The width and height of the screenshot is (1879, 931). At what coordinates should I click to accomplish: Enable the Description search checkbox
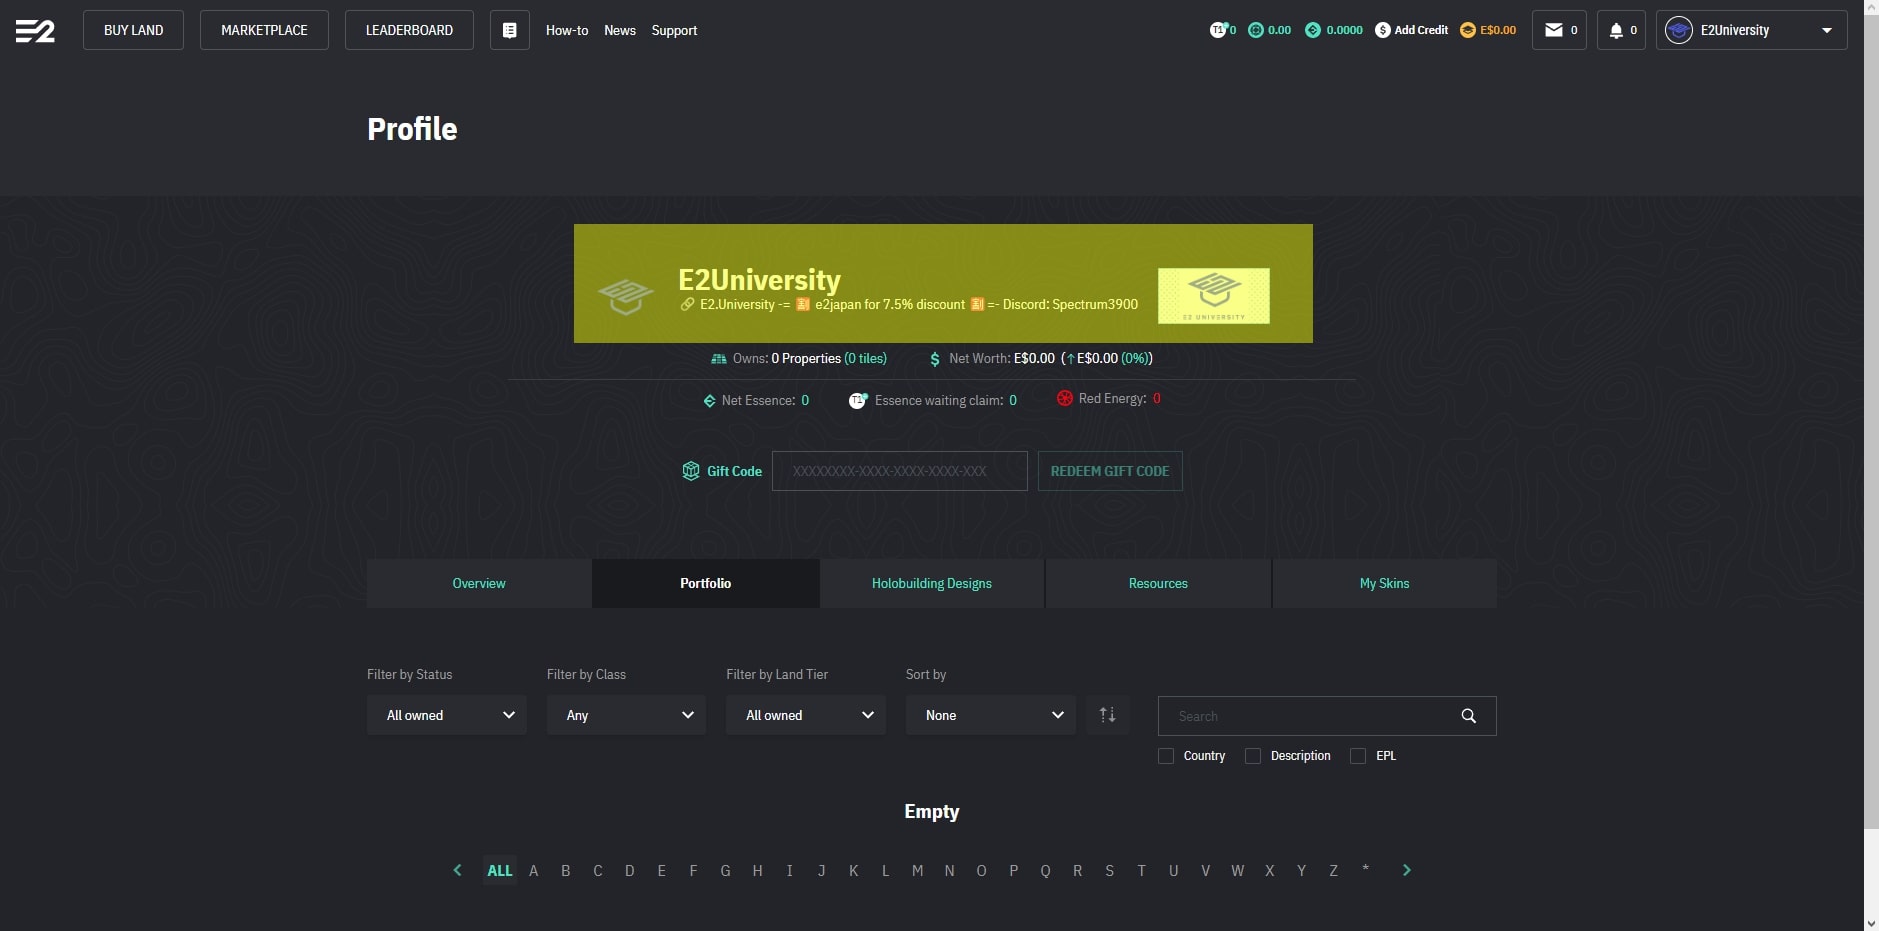(1252, 756)
